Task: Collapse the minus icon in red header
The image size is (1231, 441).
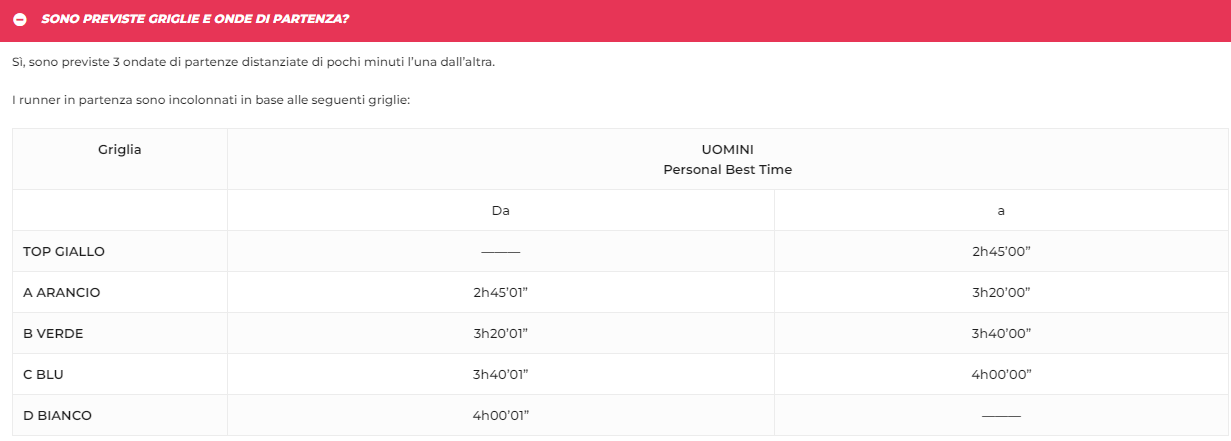Action: pyautogui.click(x=20, y=20)
